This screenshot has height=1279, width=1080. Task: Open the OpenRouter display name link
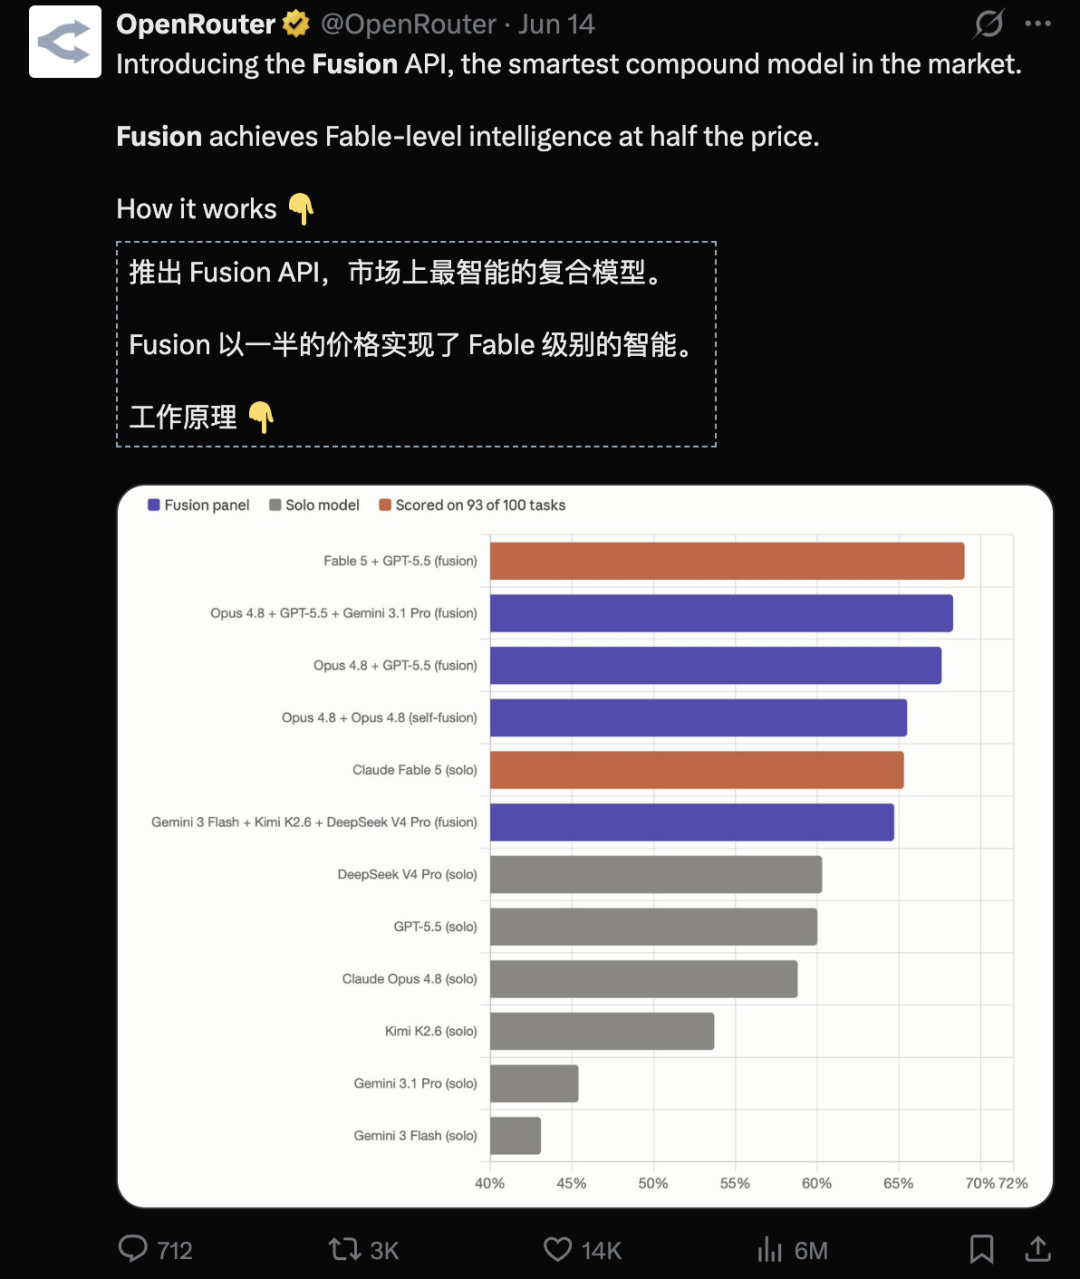(196, 24)
